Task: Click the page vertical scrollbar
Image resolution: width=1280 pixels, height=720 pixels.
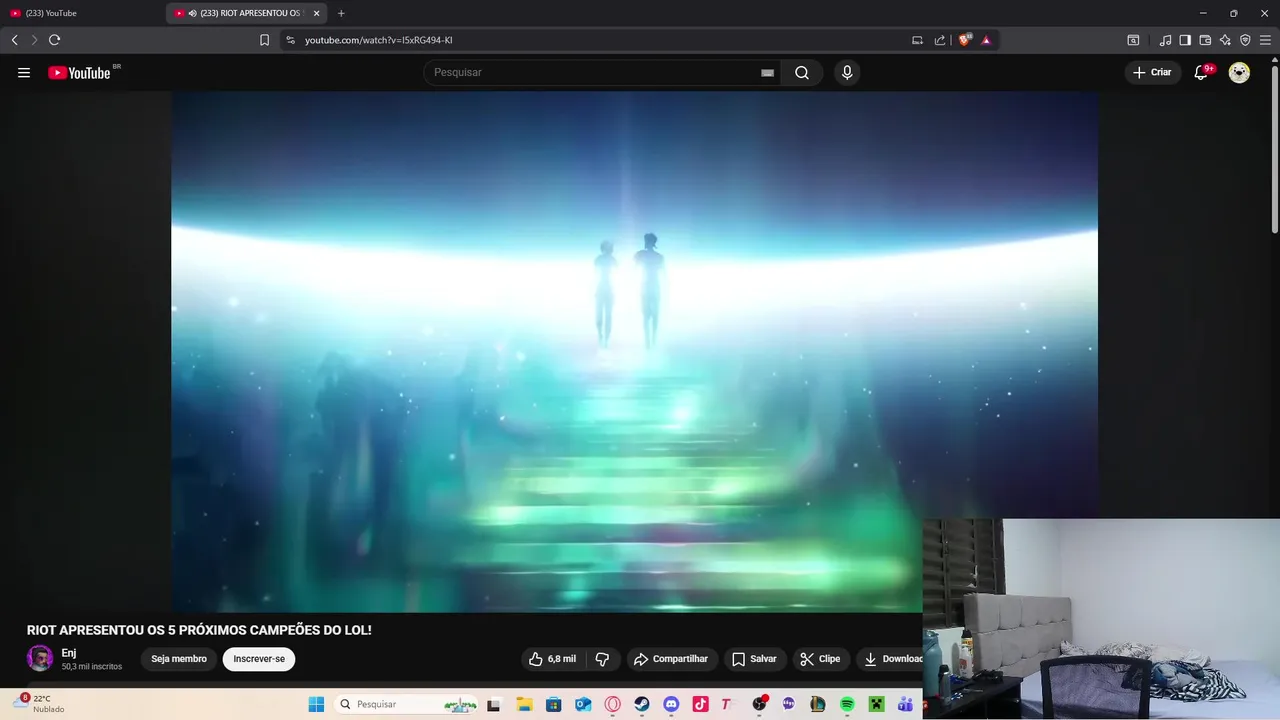Action: (1274, 150)
